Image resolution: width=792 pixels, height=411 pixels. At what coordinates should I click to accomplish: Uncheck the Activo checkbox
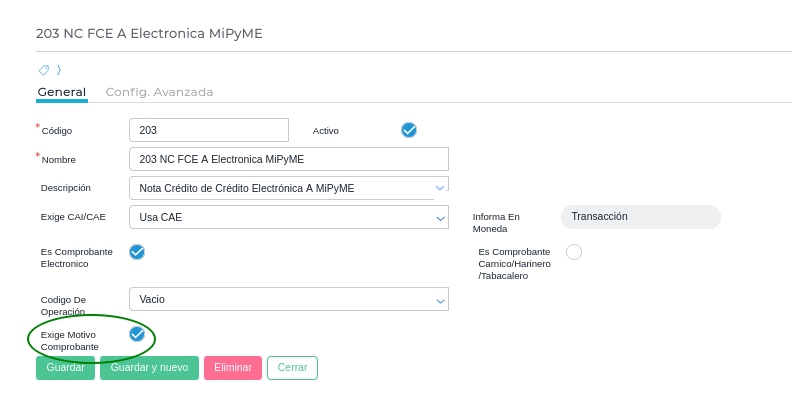(x=408, y=130)
